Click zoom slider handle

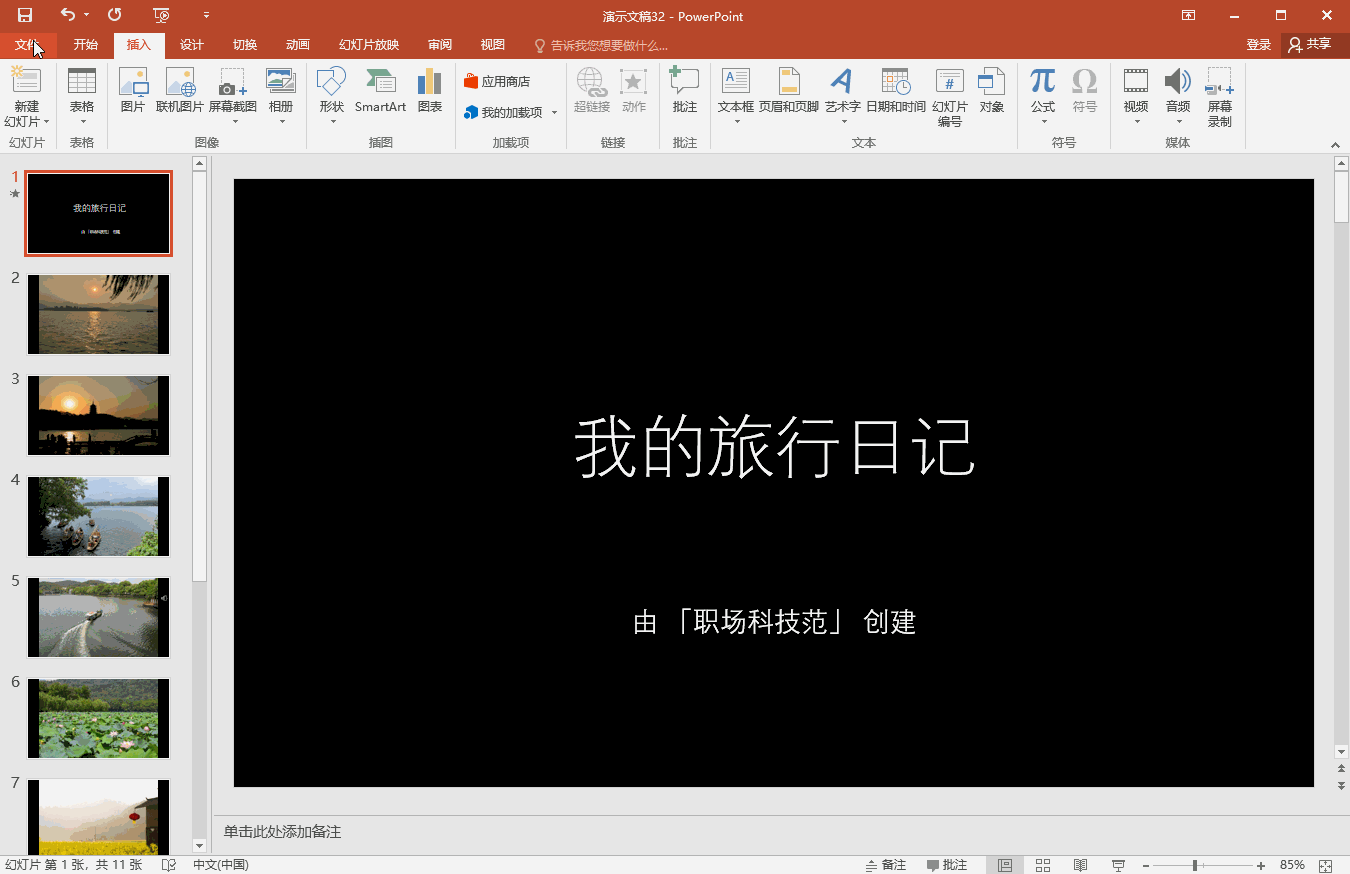pos(1194,865)
